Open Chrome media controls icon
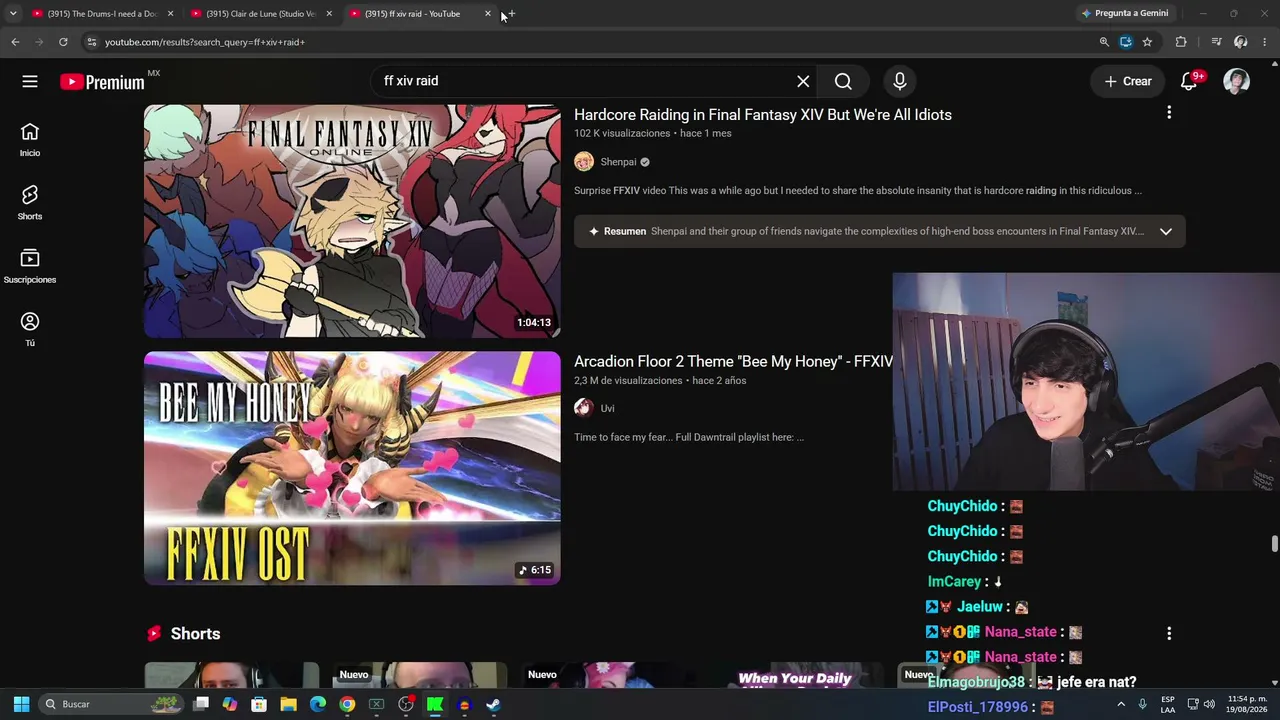1280x720 pixels. click(1216, 42)
